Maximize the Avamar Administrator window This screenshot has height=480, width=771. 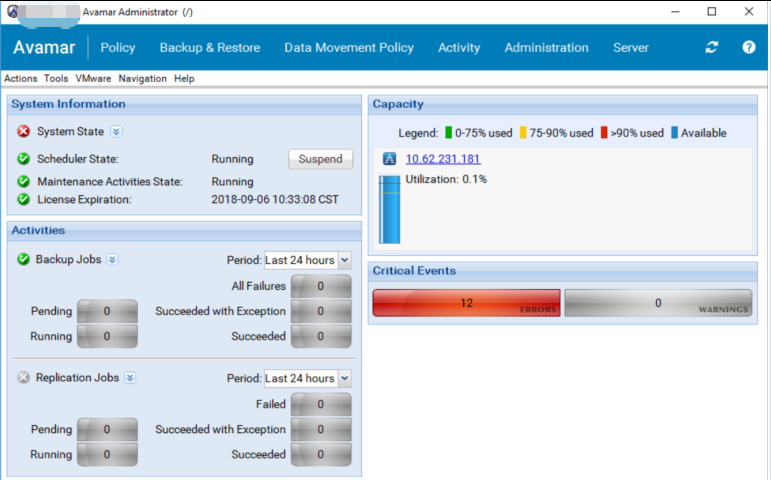pyautogui.click(x=712, y=11)
